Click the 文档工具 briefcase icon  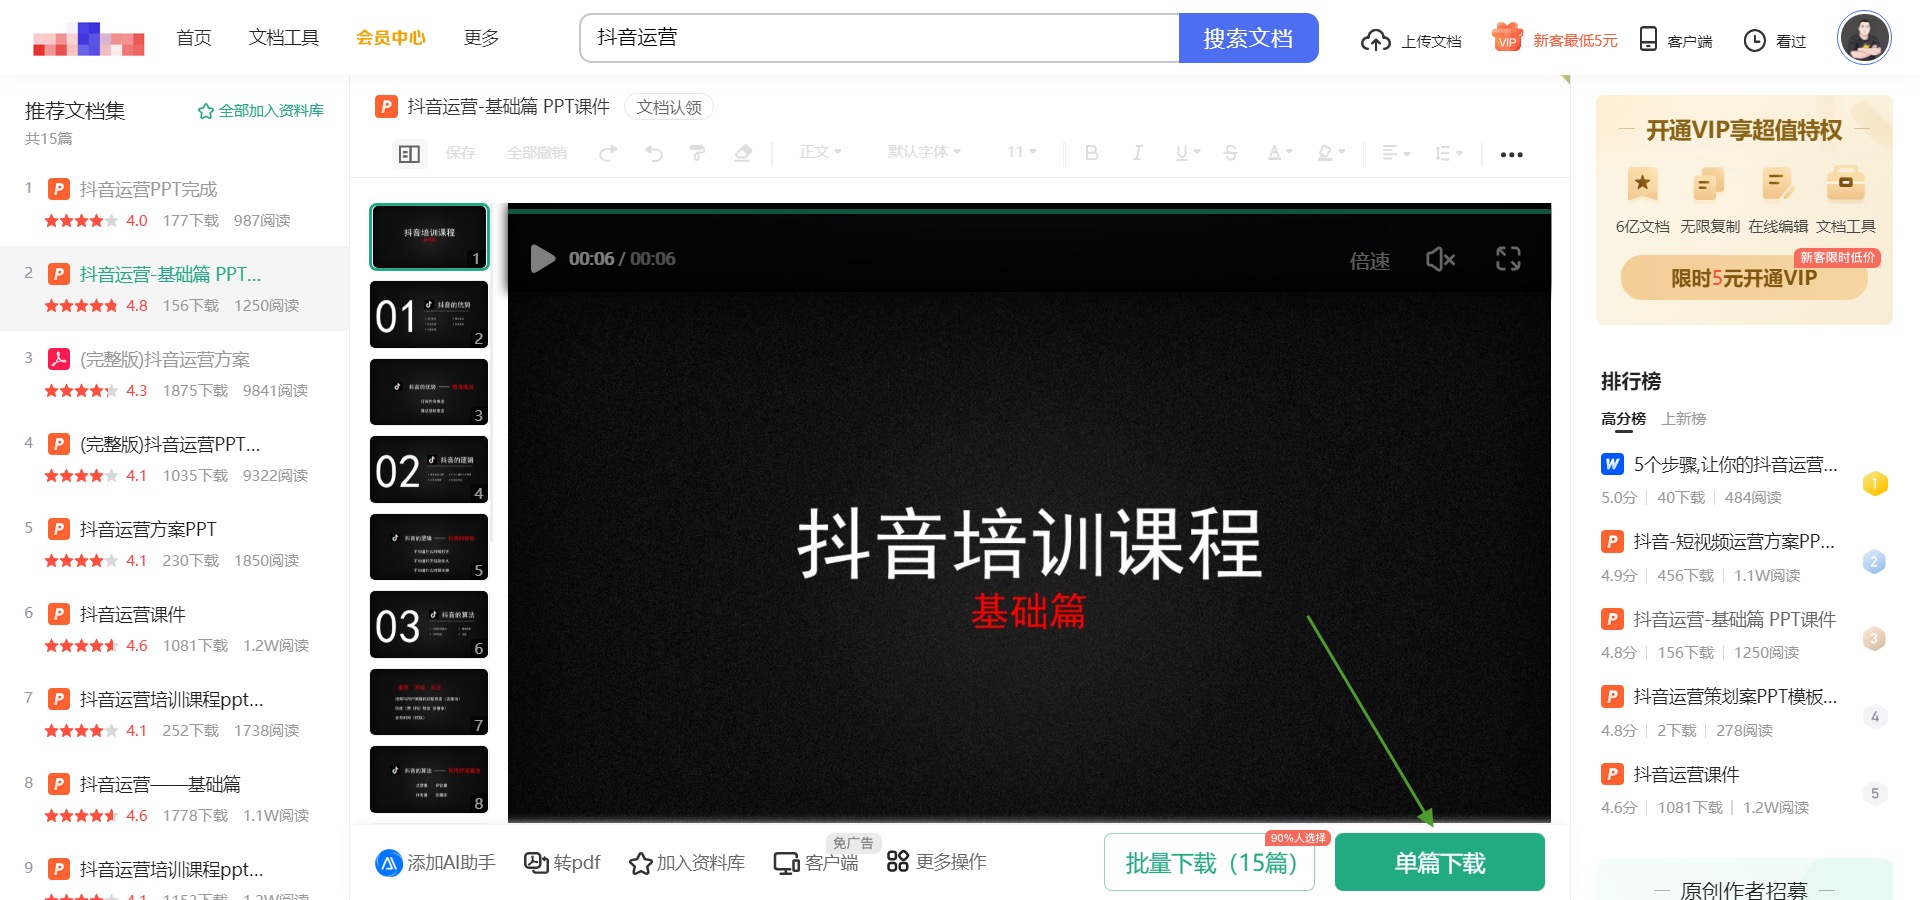tap(1845, 184)
